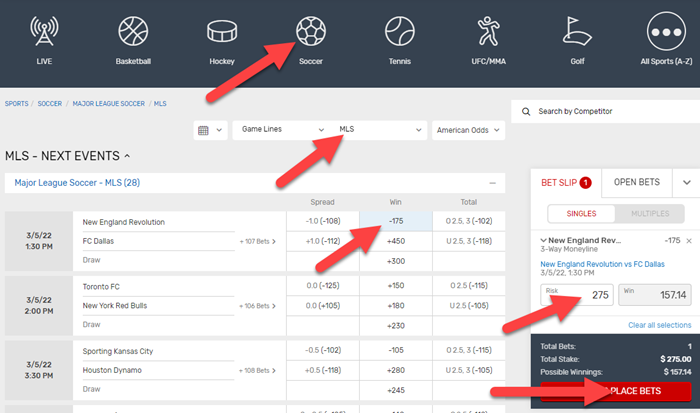Open the Bet Slip tab
Viewport: 700px width, 413px height.
(x=566, y=182)
